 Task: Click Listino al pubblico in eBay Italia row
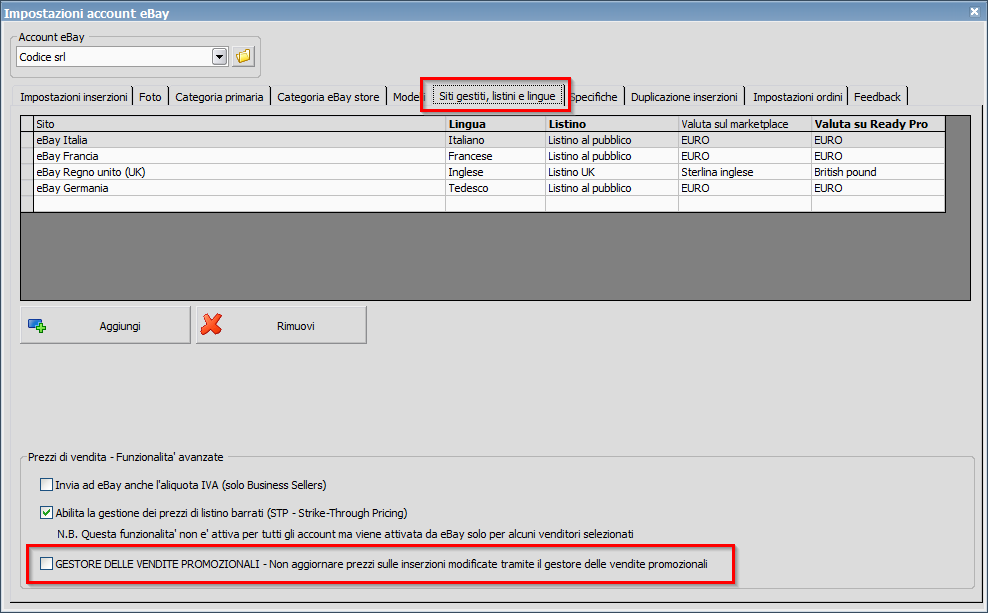(x=612, y=140)
